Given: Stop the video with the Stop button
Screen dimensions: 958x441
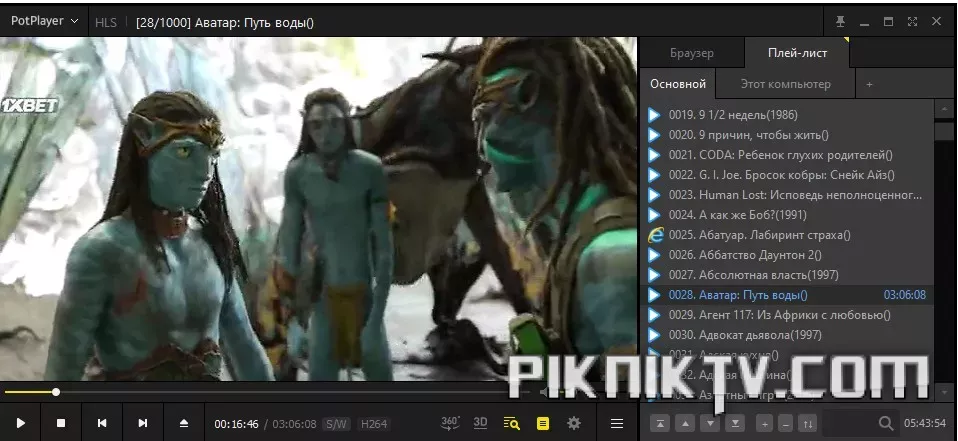Looking at the screenshot, I should [61, 423].
